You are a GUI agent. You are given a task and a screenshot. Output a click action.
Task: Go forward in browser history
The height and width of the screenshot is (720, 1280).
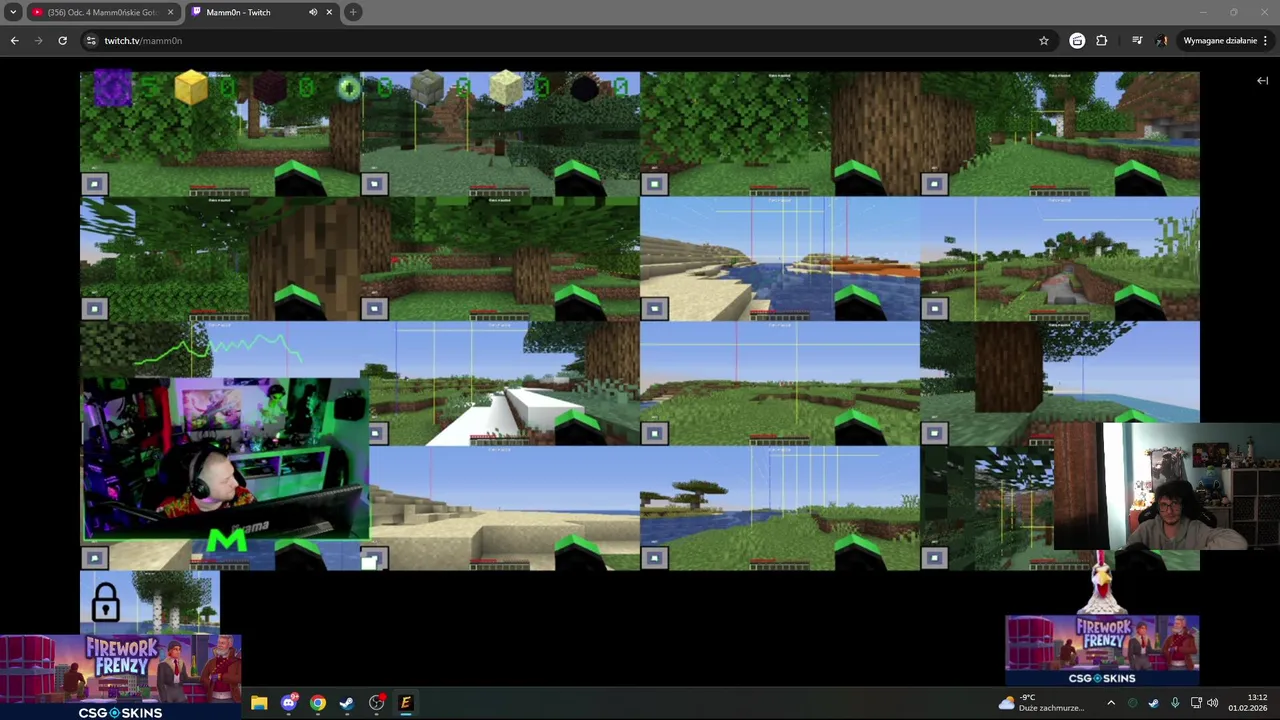click(38, 40)
